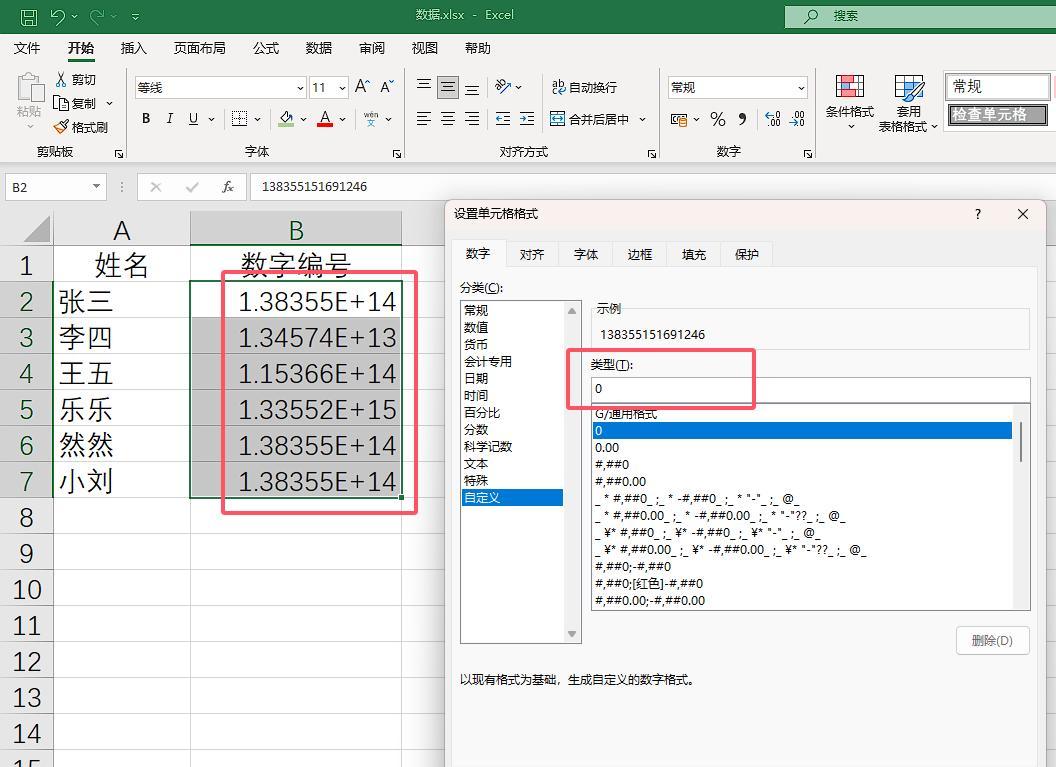Apply the red font color

tap(325, 119)
